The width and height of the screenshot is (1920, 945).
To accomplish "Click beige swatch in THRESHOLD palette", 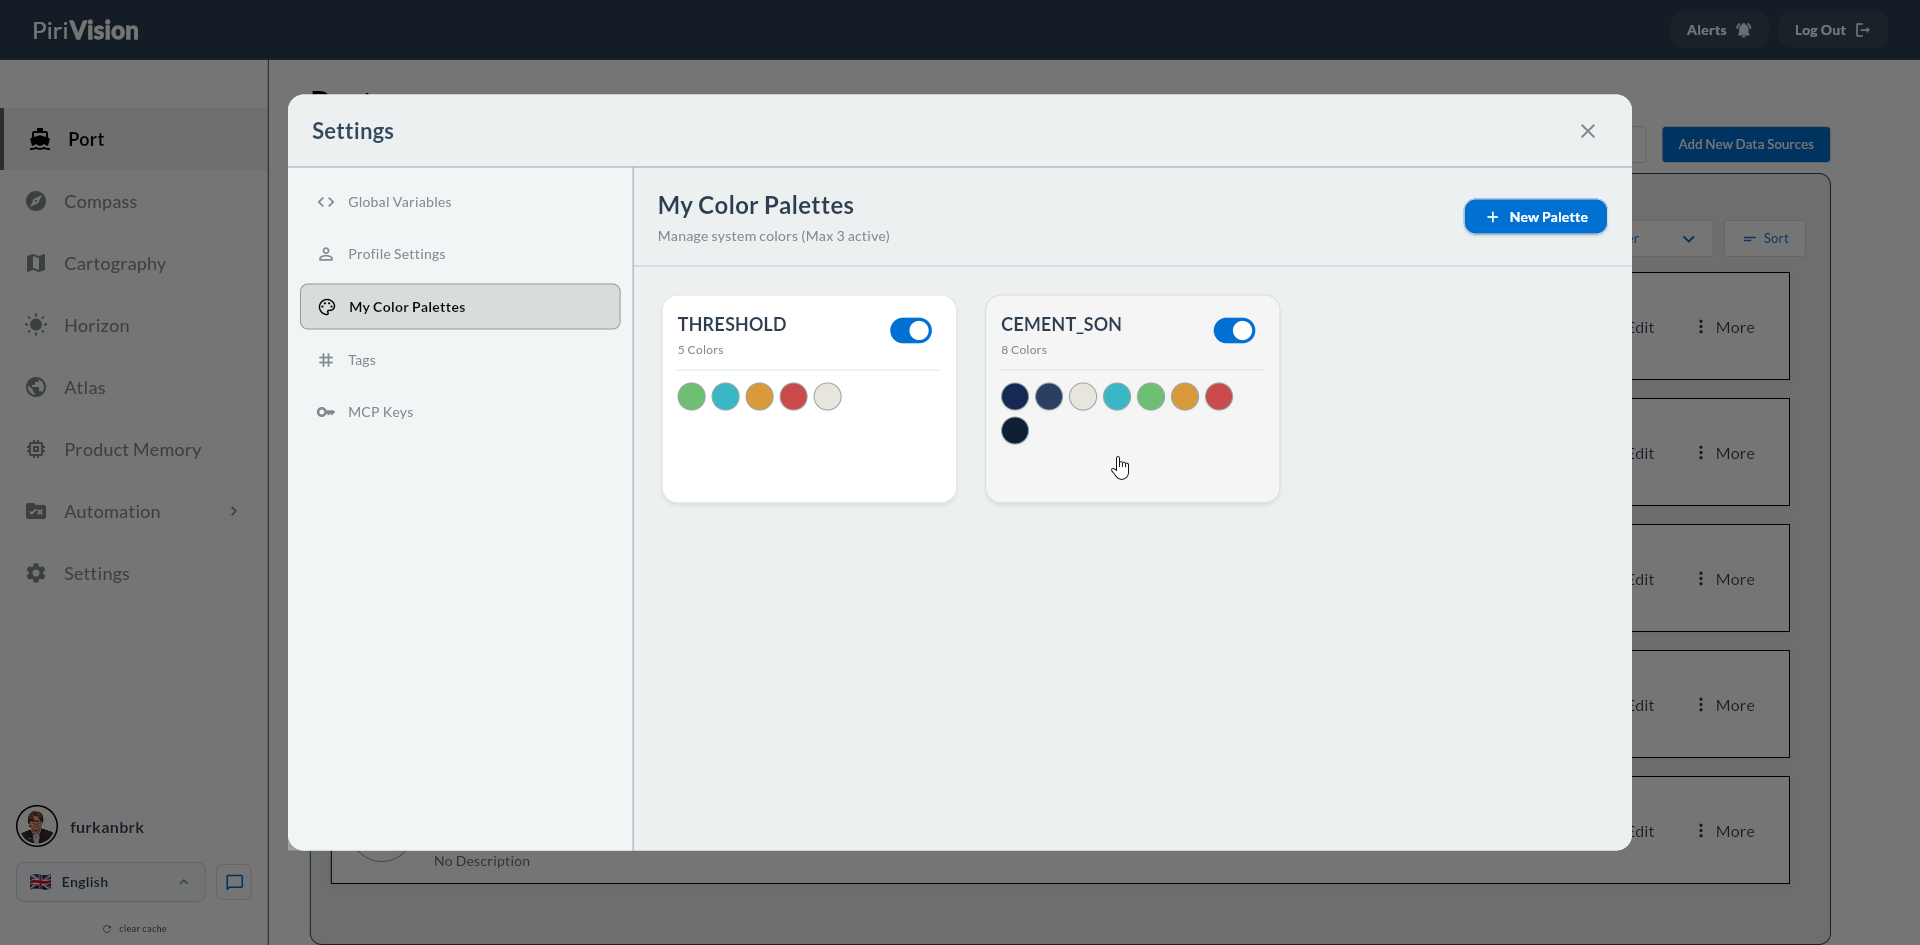I will tap(828, 397).
